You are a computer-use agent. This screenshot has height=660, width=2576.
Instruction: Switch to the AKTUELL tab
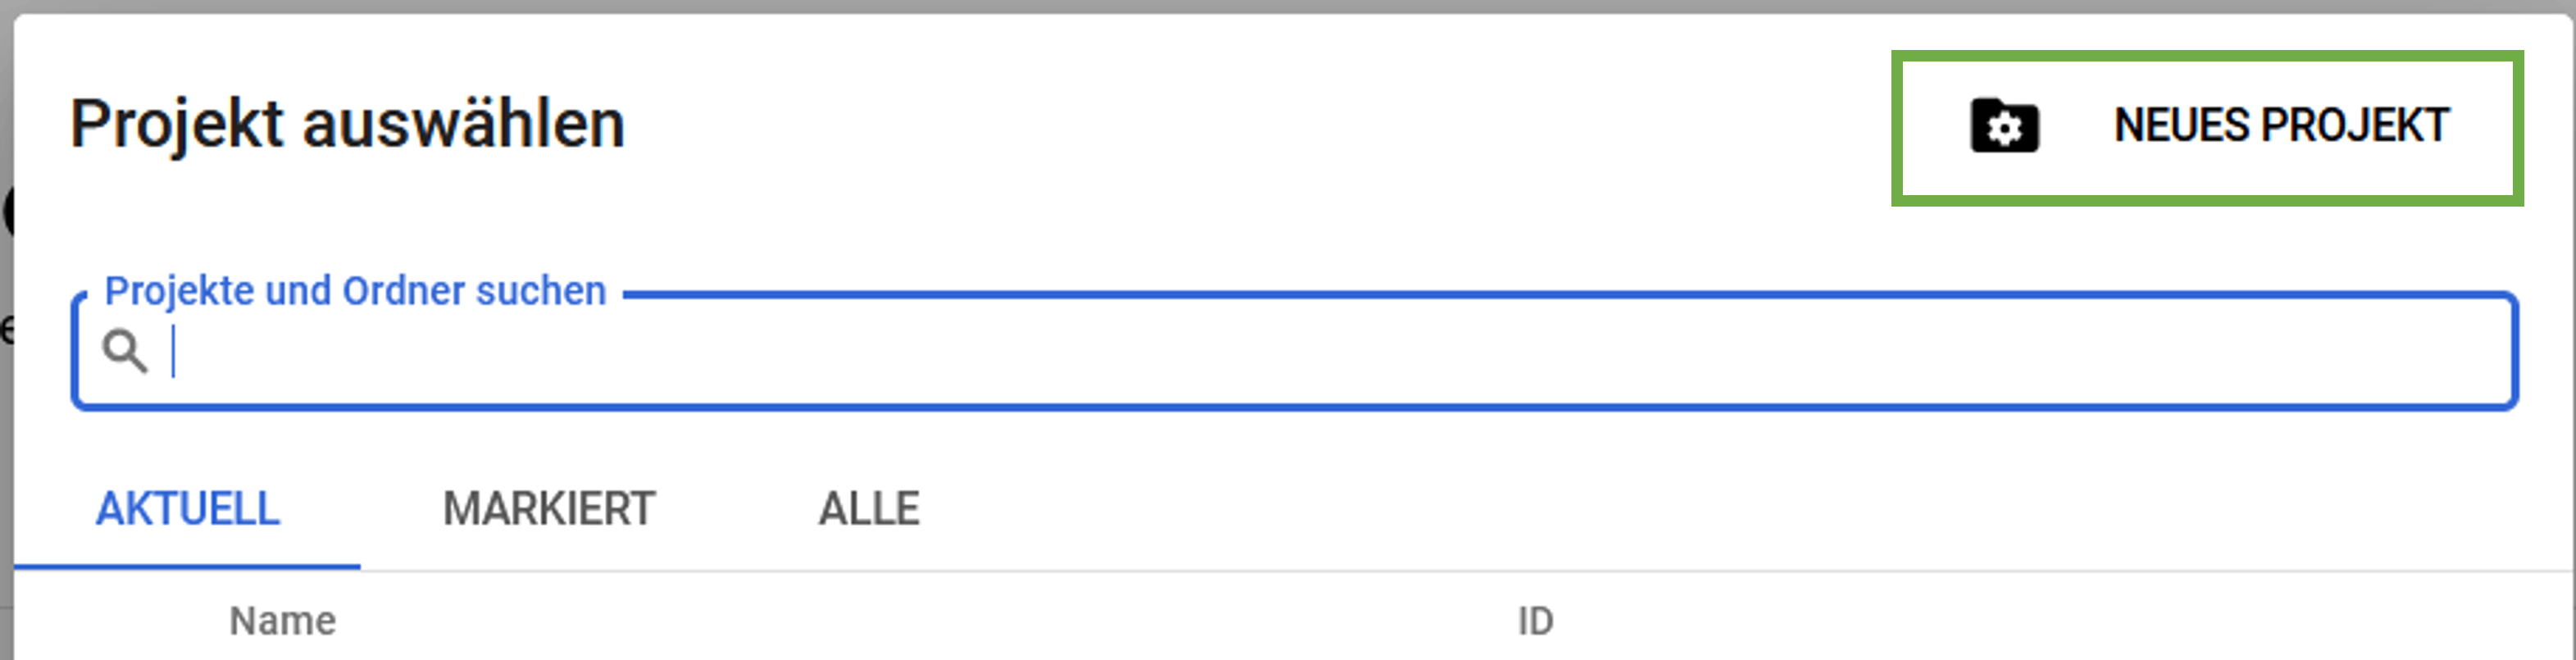pyautogui.click(x=188, y=510)
